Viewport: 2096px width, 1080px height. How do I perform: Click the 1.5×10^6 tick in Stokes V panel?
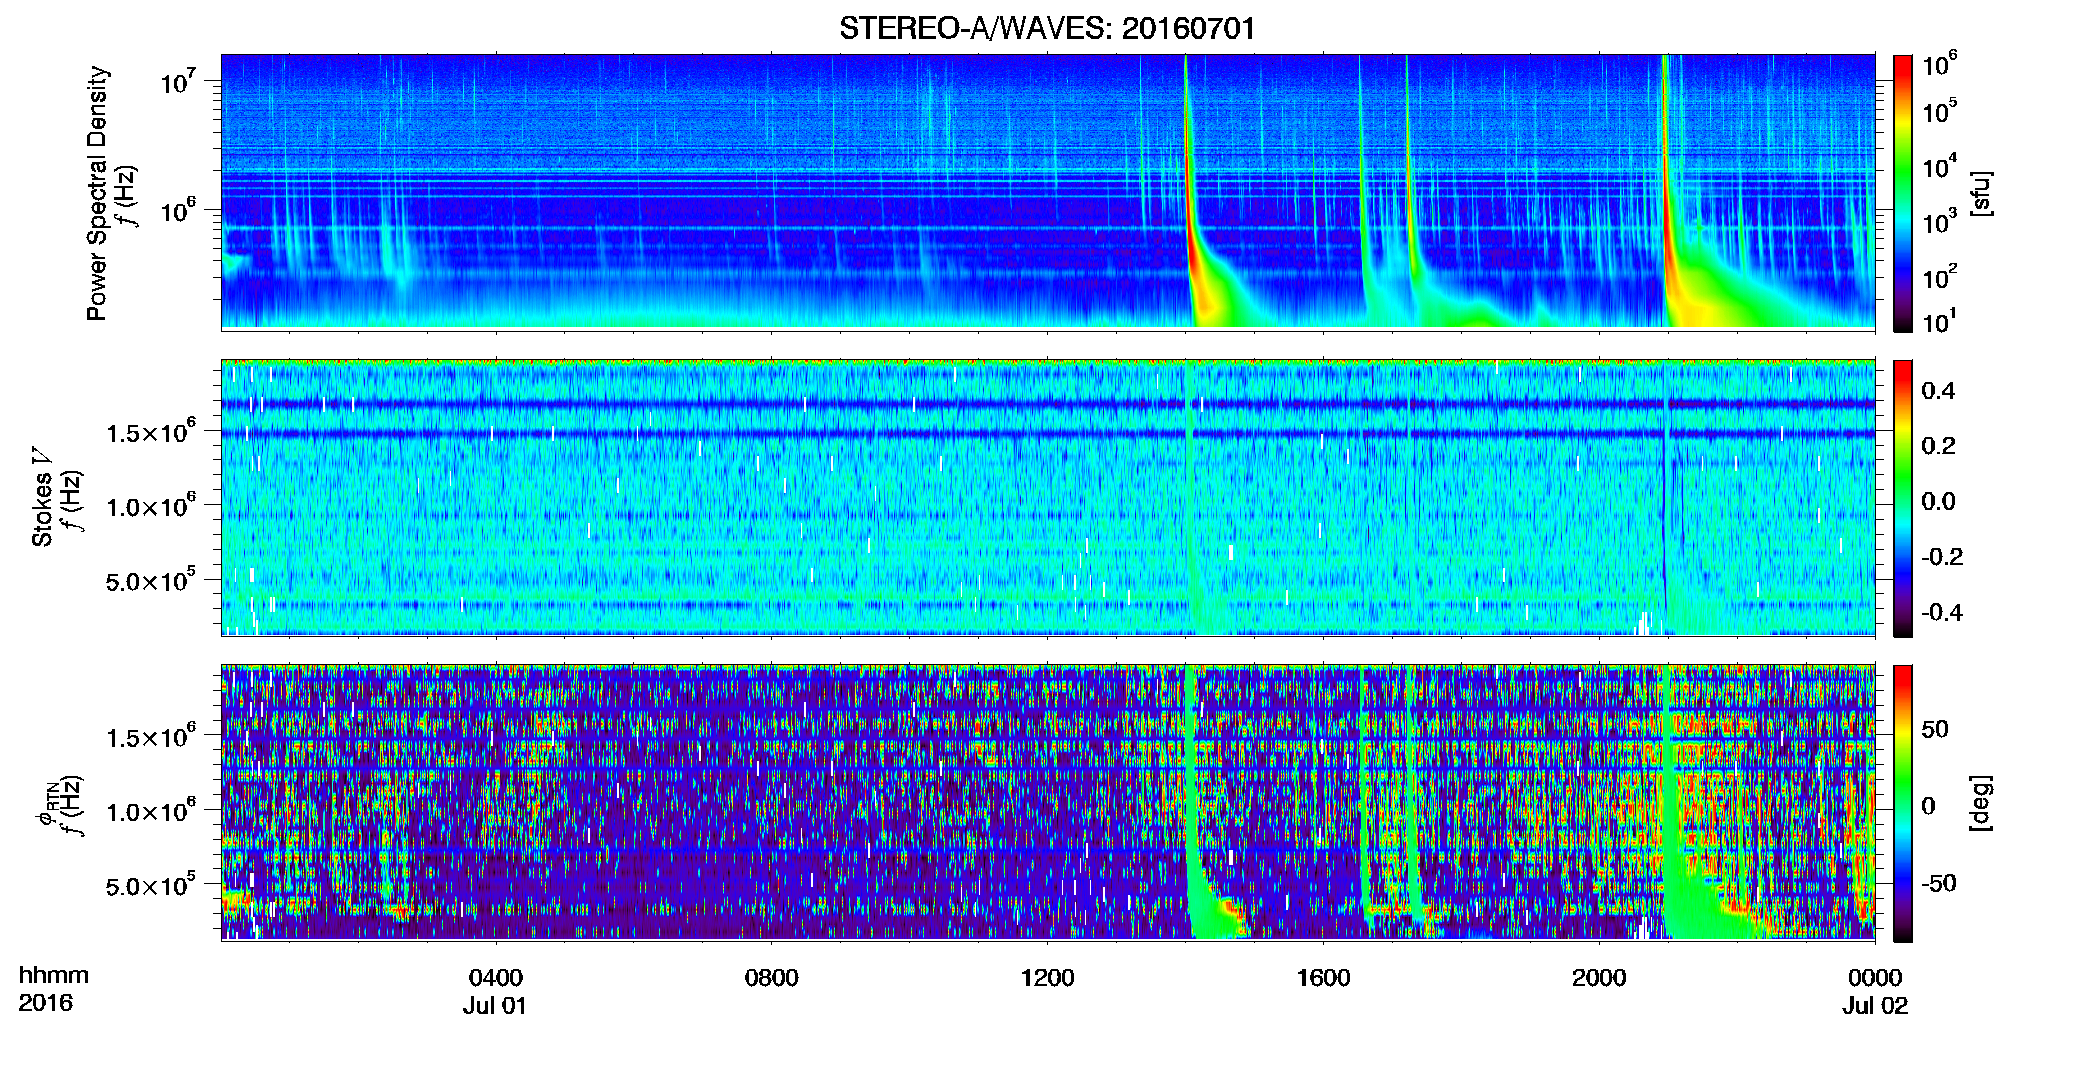click(x=149, y=431)
